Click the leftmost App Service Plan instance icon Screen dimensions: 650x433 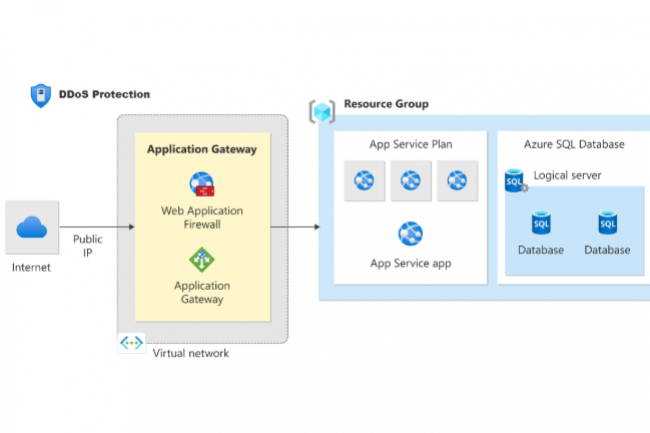[364, 181]
